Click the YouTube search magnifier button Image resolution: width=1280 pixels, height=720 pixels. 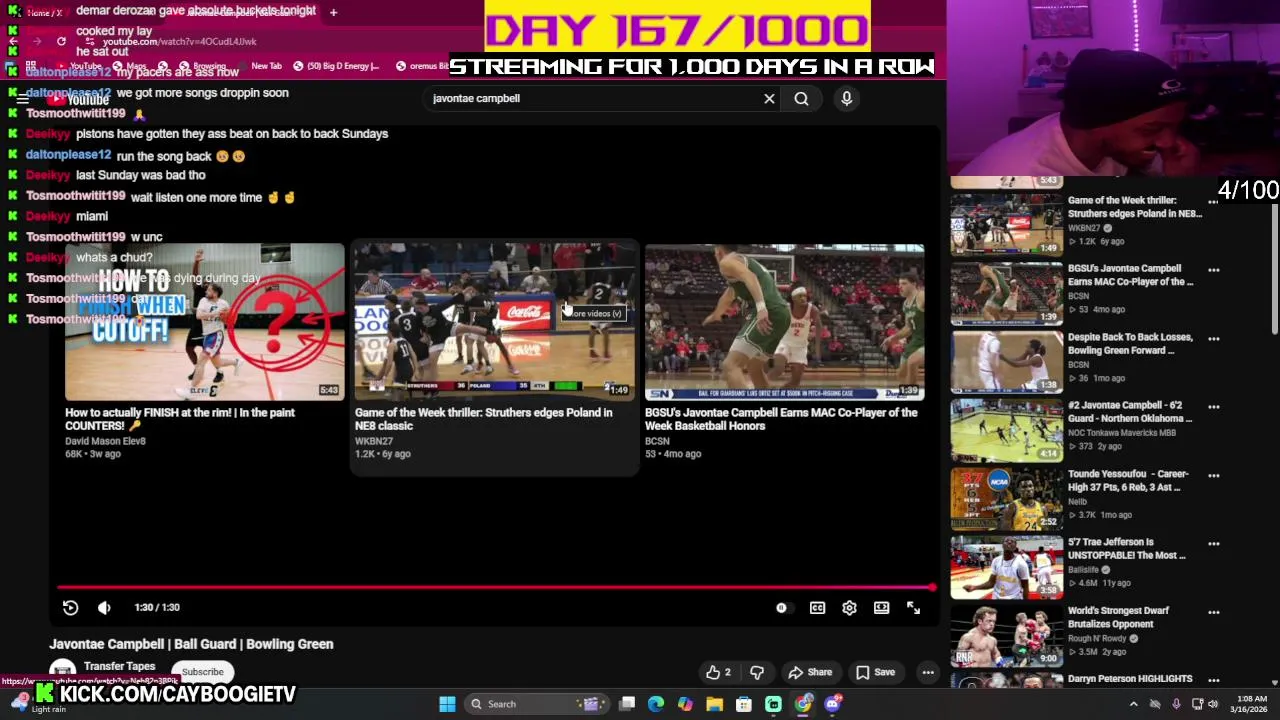point(801,99)
